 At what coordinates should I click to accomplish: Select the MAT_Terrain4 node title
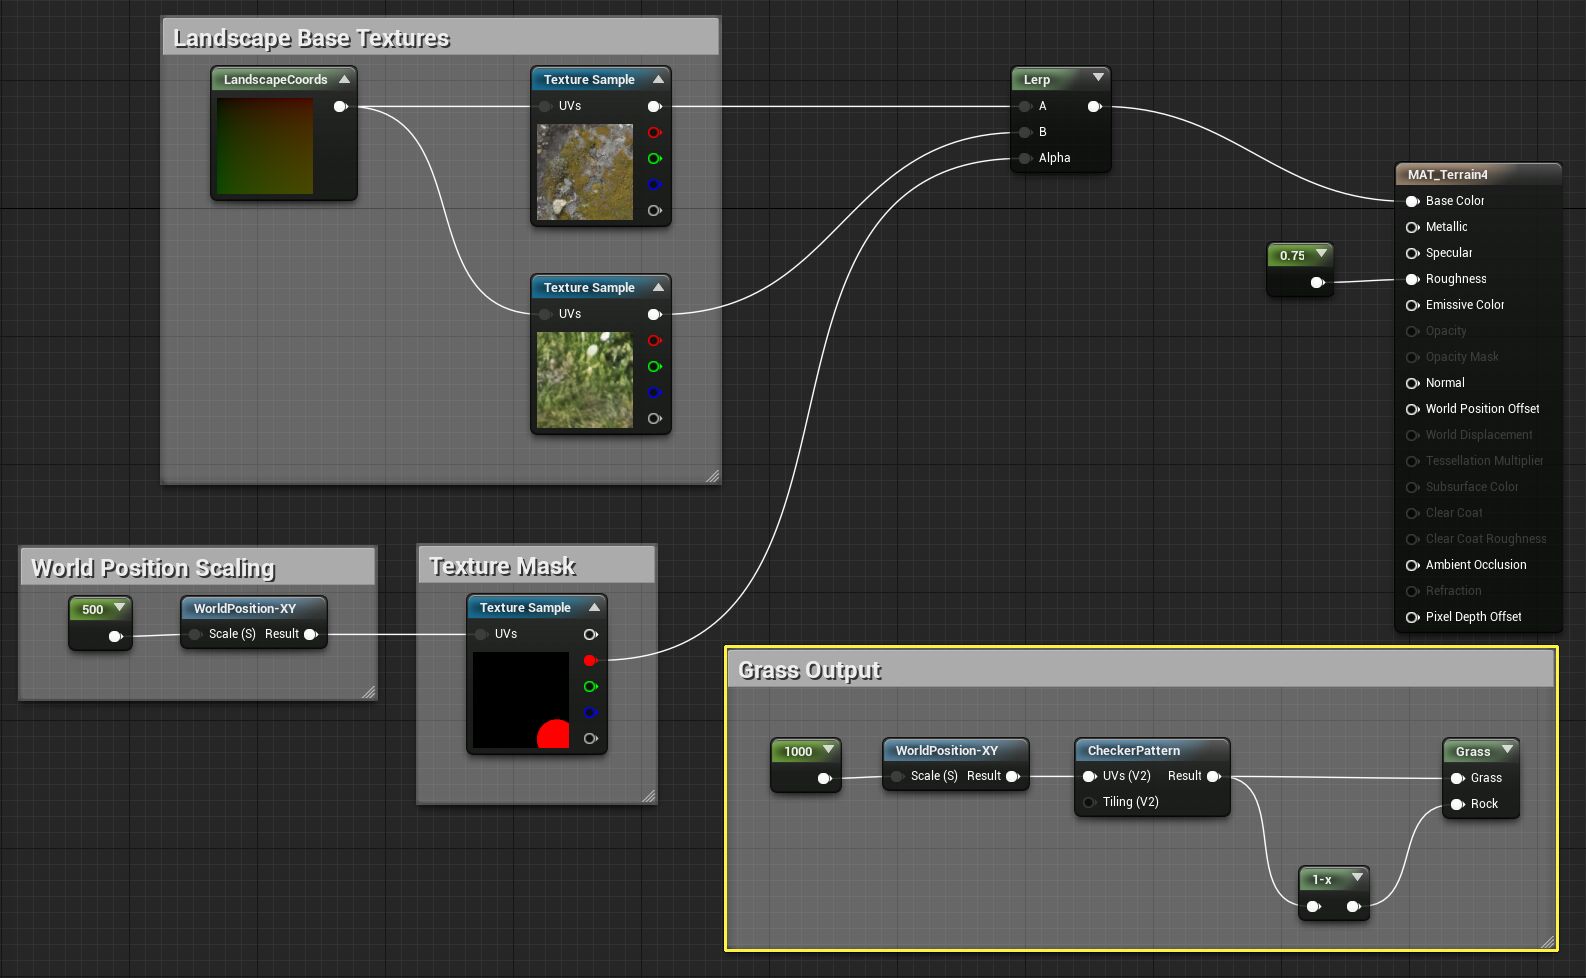coord(1447,174)
